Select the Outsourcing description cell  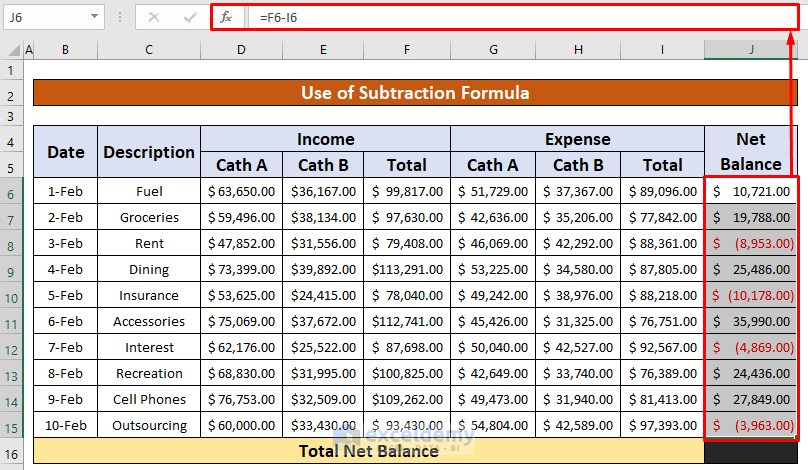[149, 425]
